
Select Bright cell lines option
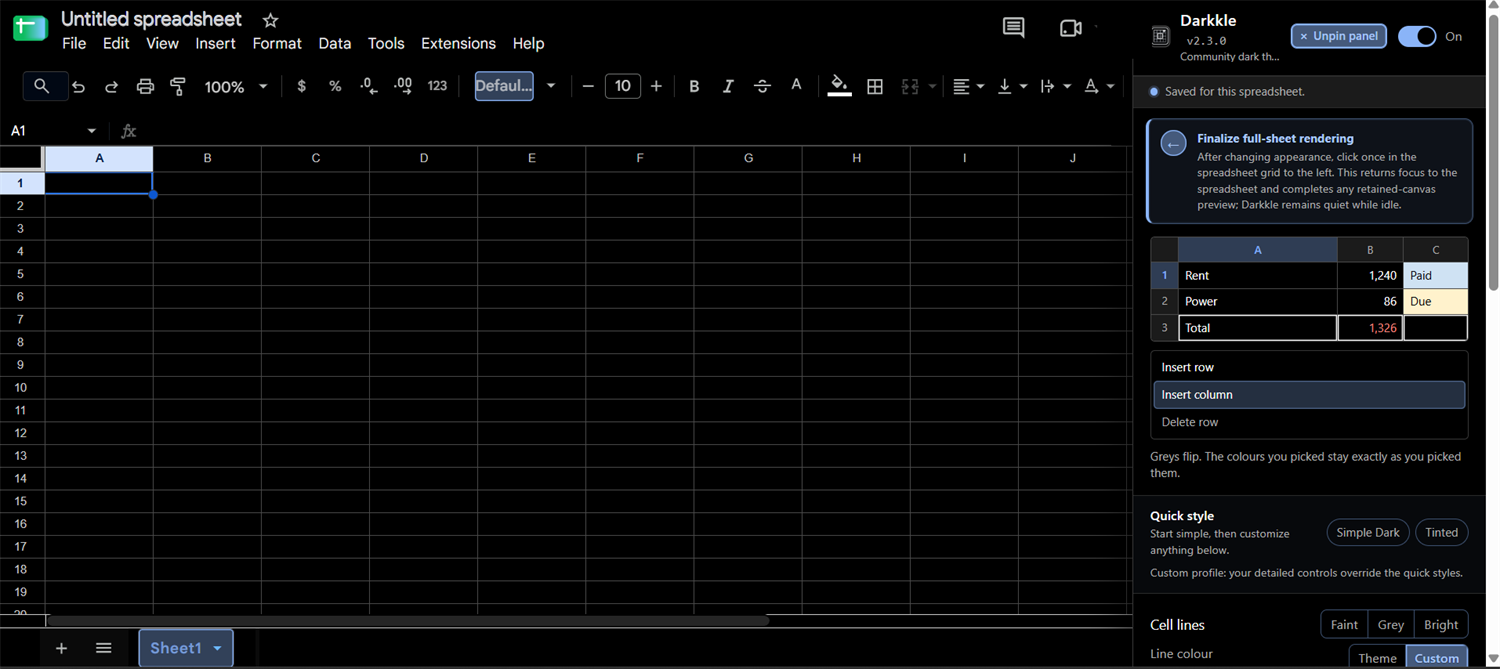pos(1441,625)
